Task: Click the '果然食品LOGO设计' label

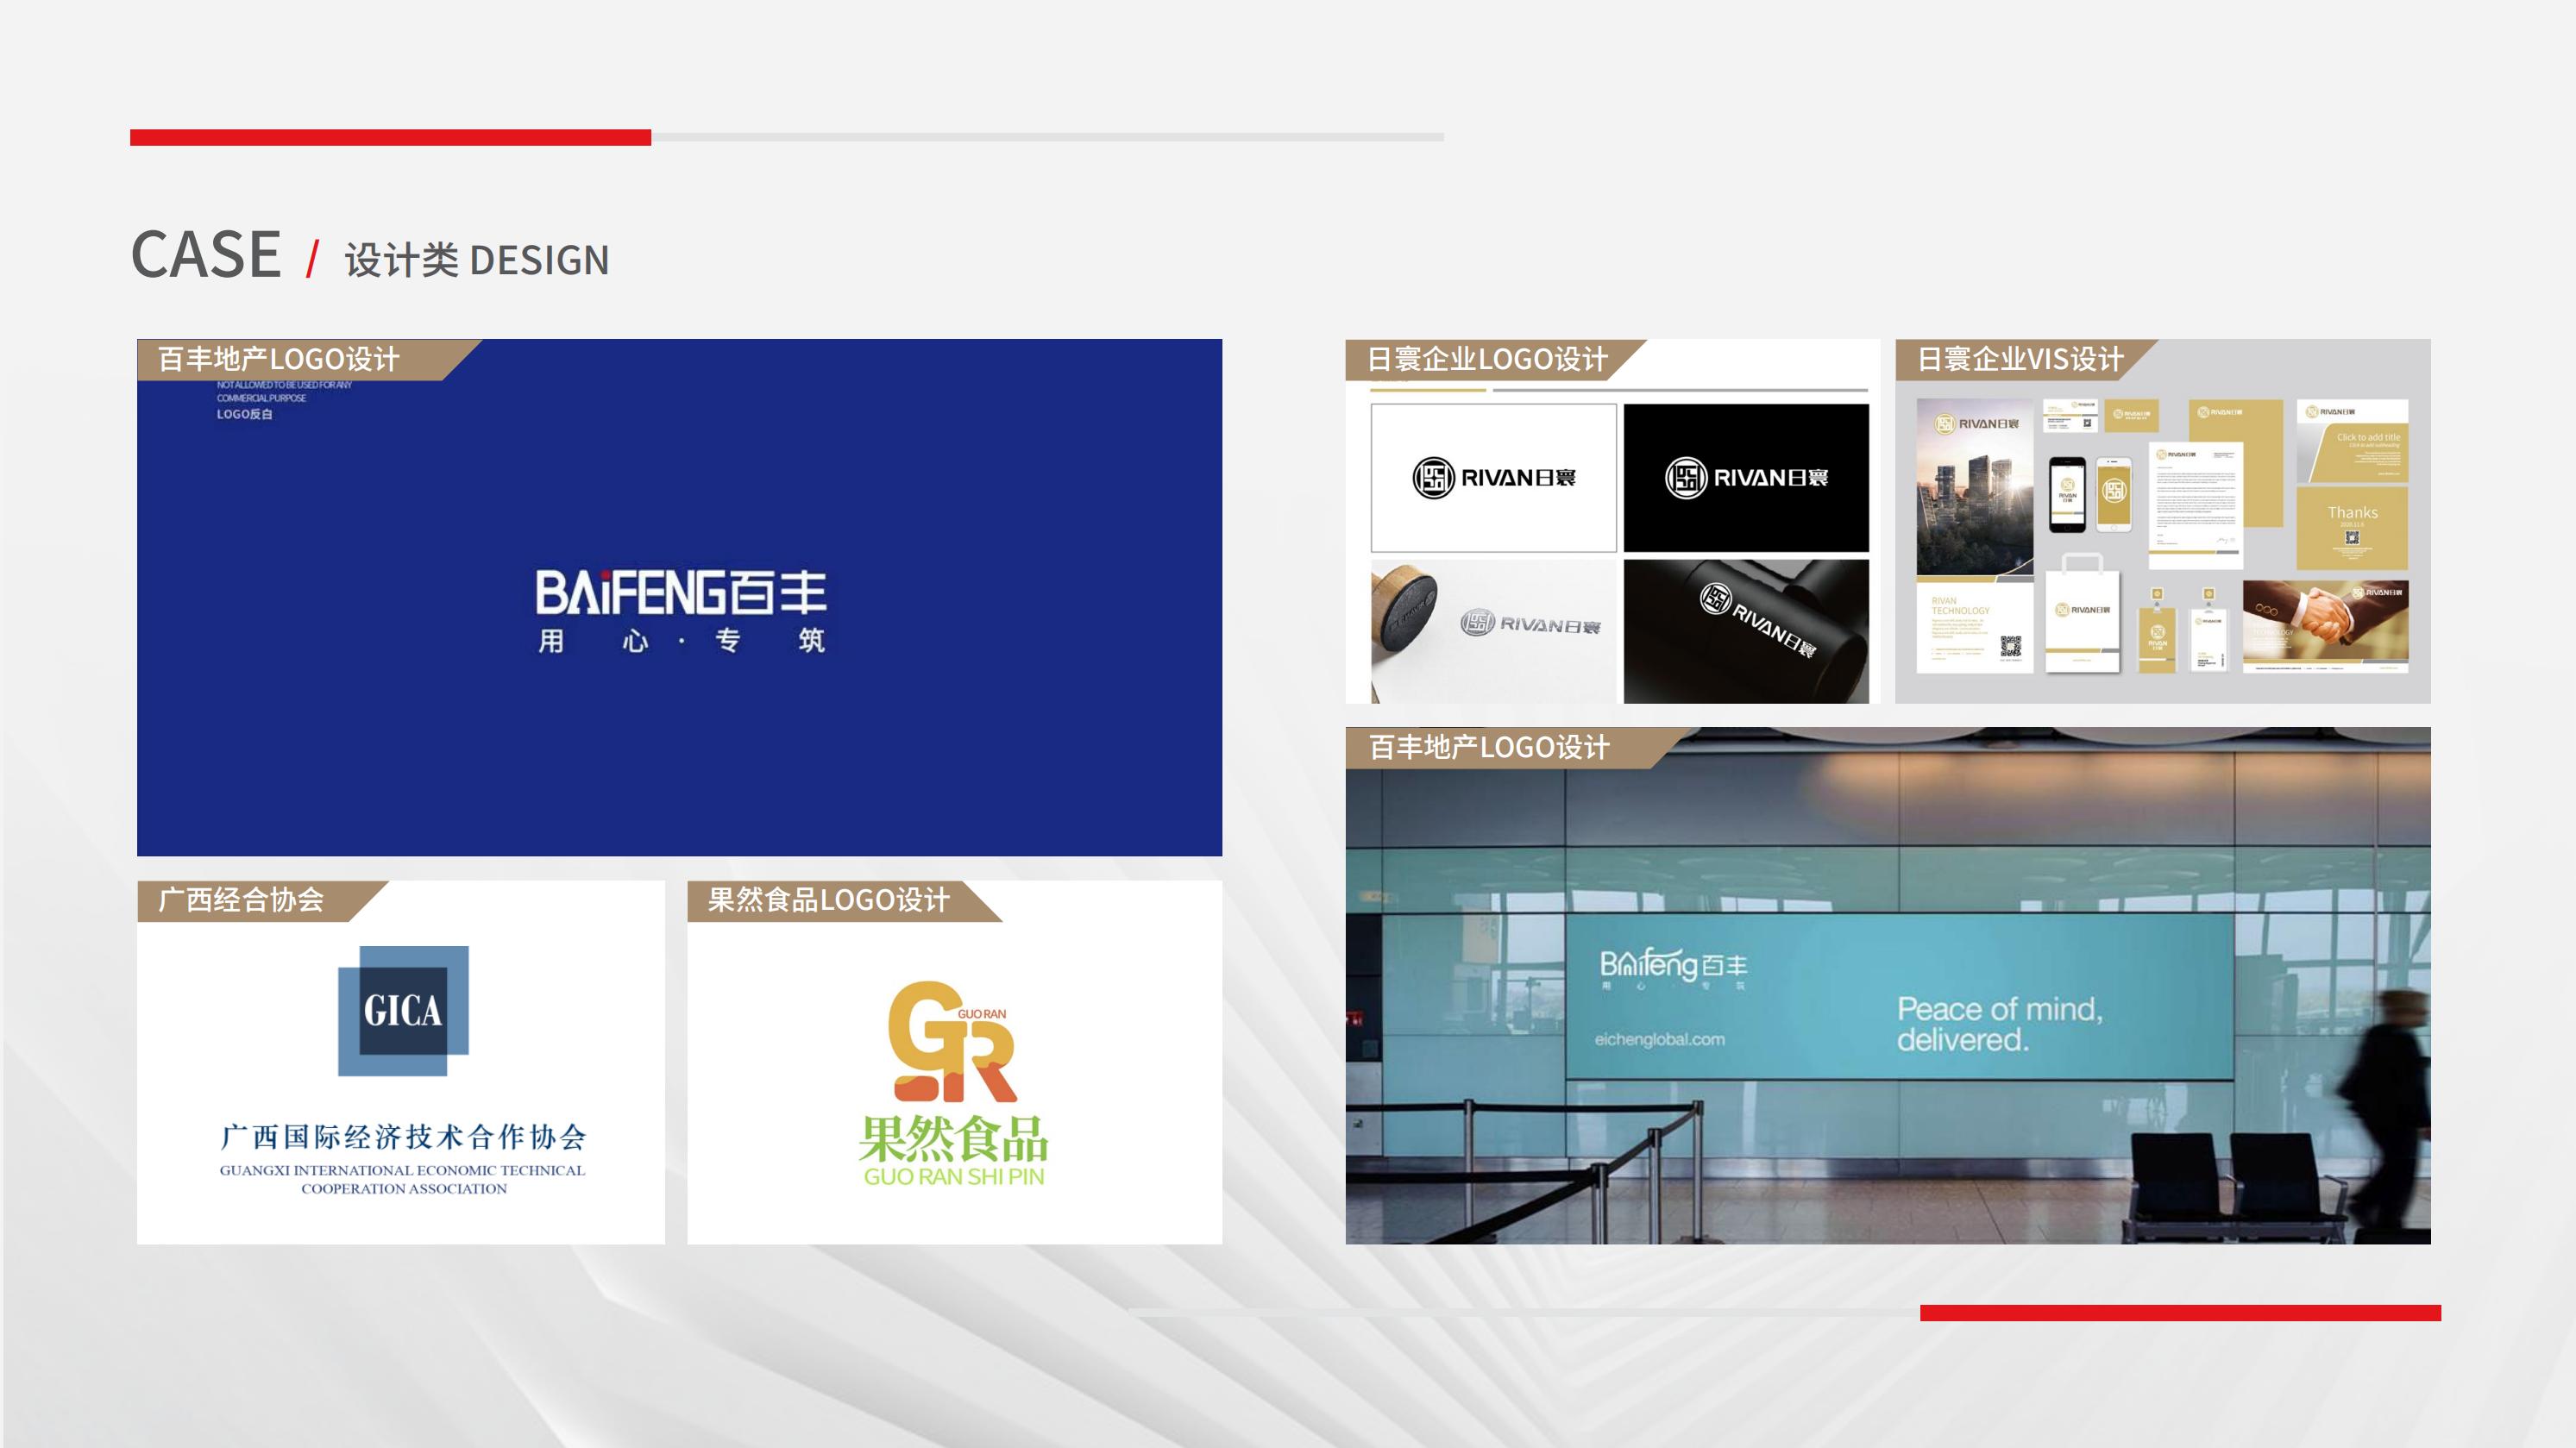Action: click(829, 900)
